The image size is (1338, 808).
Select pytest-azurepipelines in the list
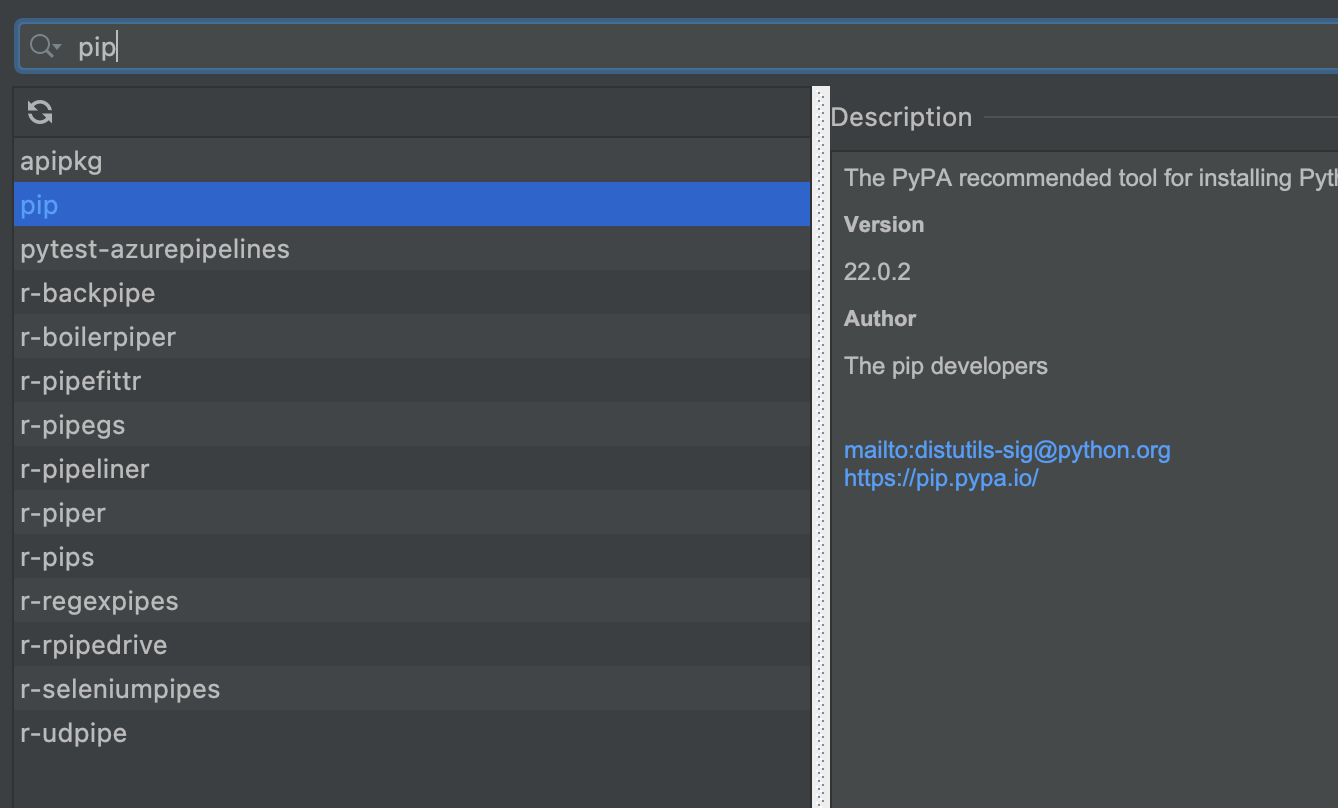[x=412, y=248]
